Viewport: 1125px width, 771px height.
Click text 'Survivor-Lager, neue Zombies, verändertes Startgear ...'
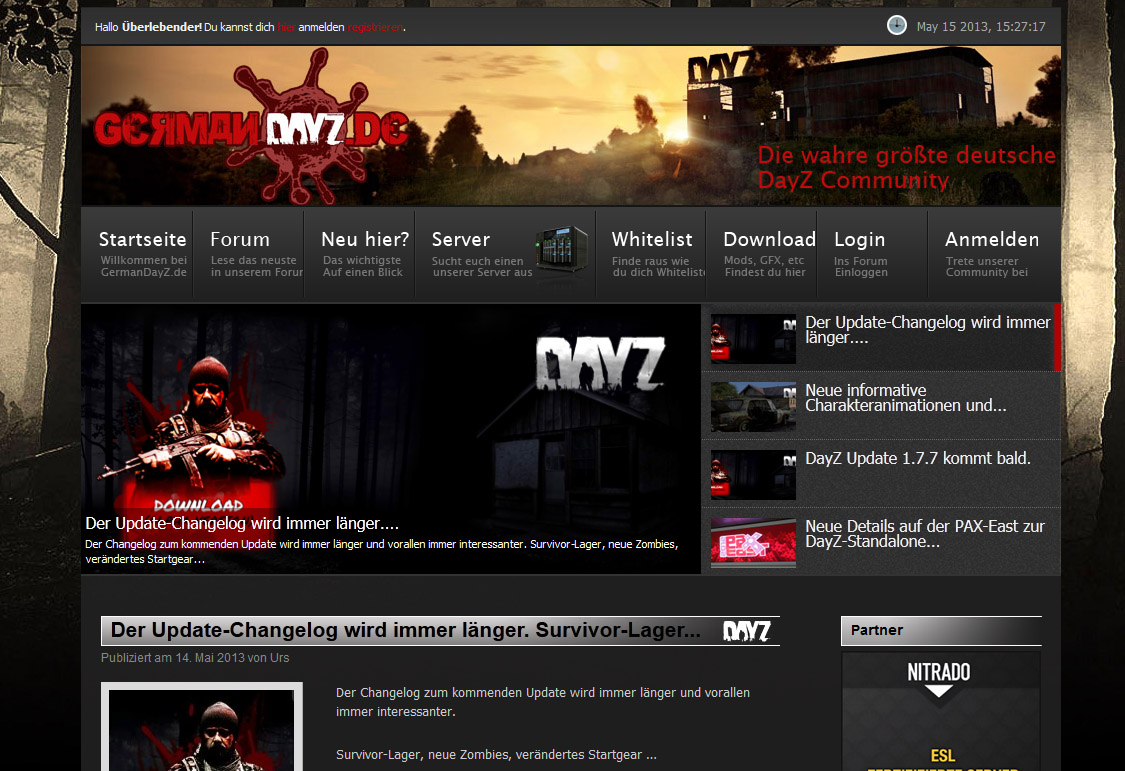[496, 755]
